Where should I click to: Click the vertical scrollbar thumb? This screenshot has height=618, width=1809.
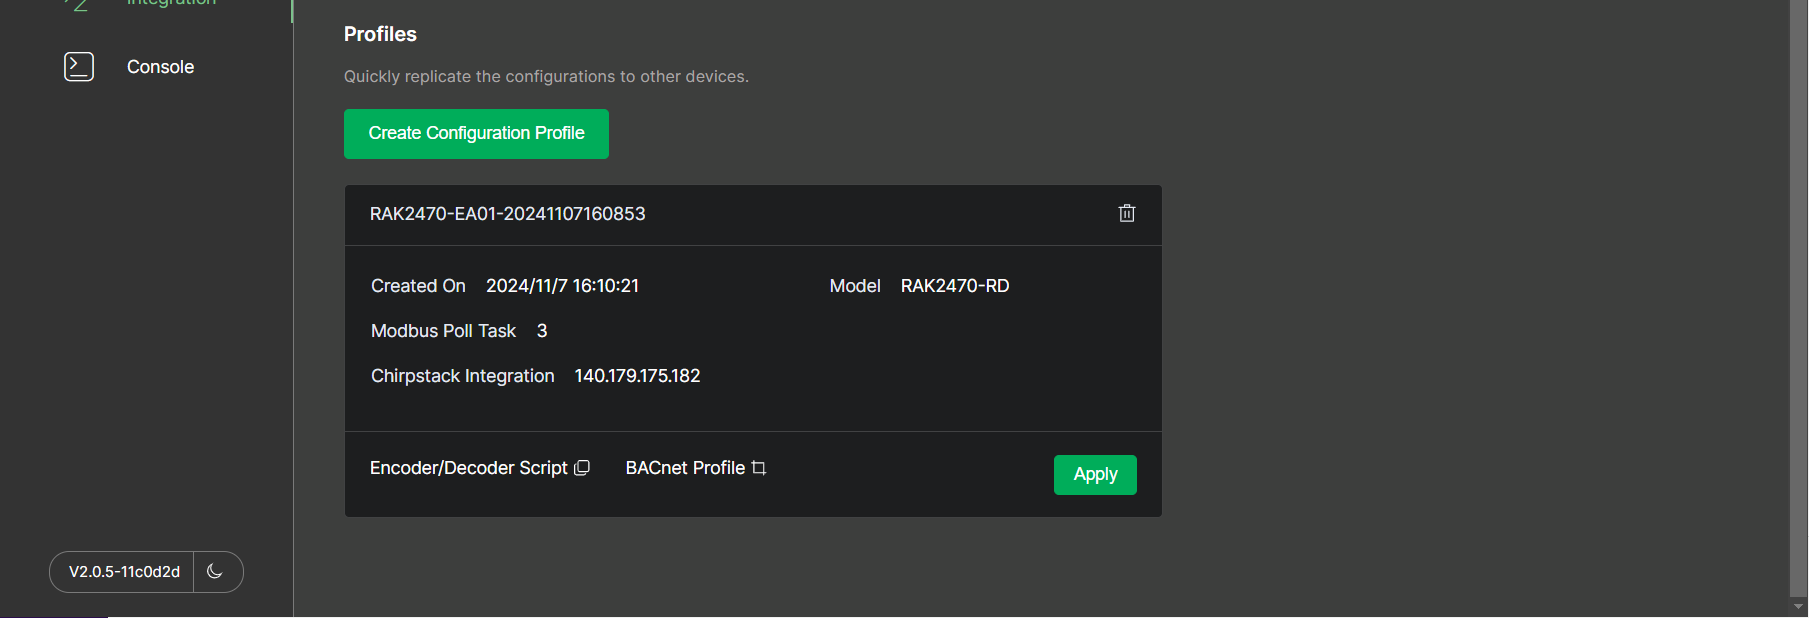pyautogui.click(x=1798, y=297)
